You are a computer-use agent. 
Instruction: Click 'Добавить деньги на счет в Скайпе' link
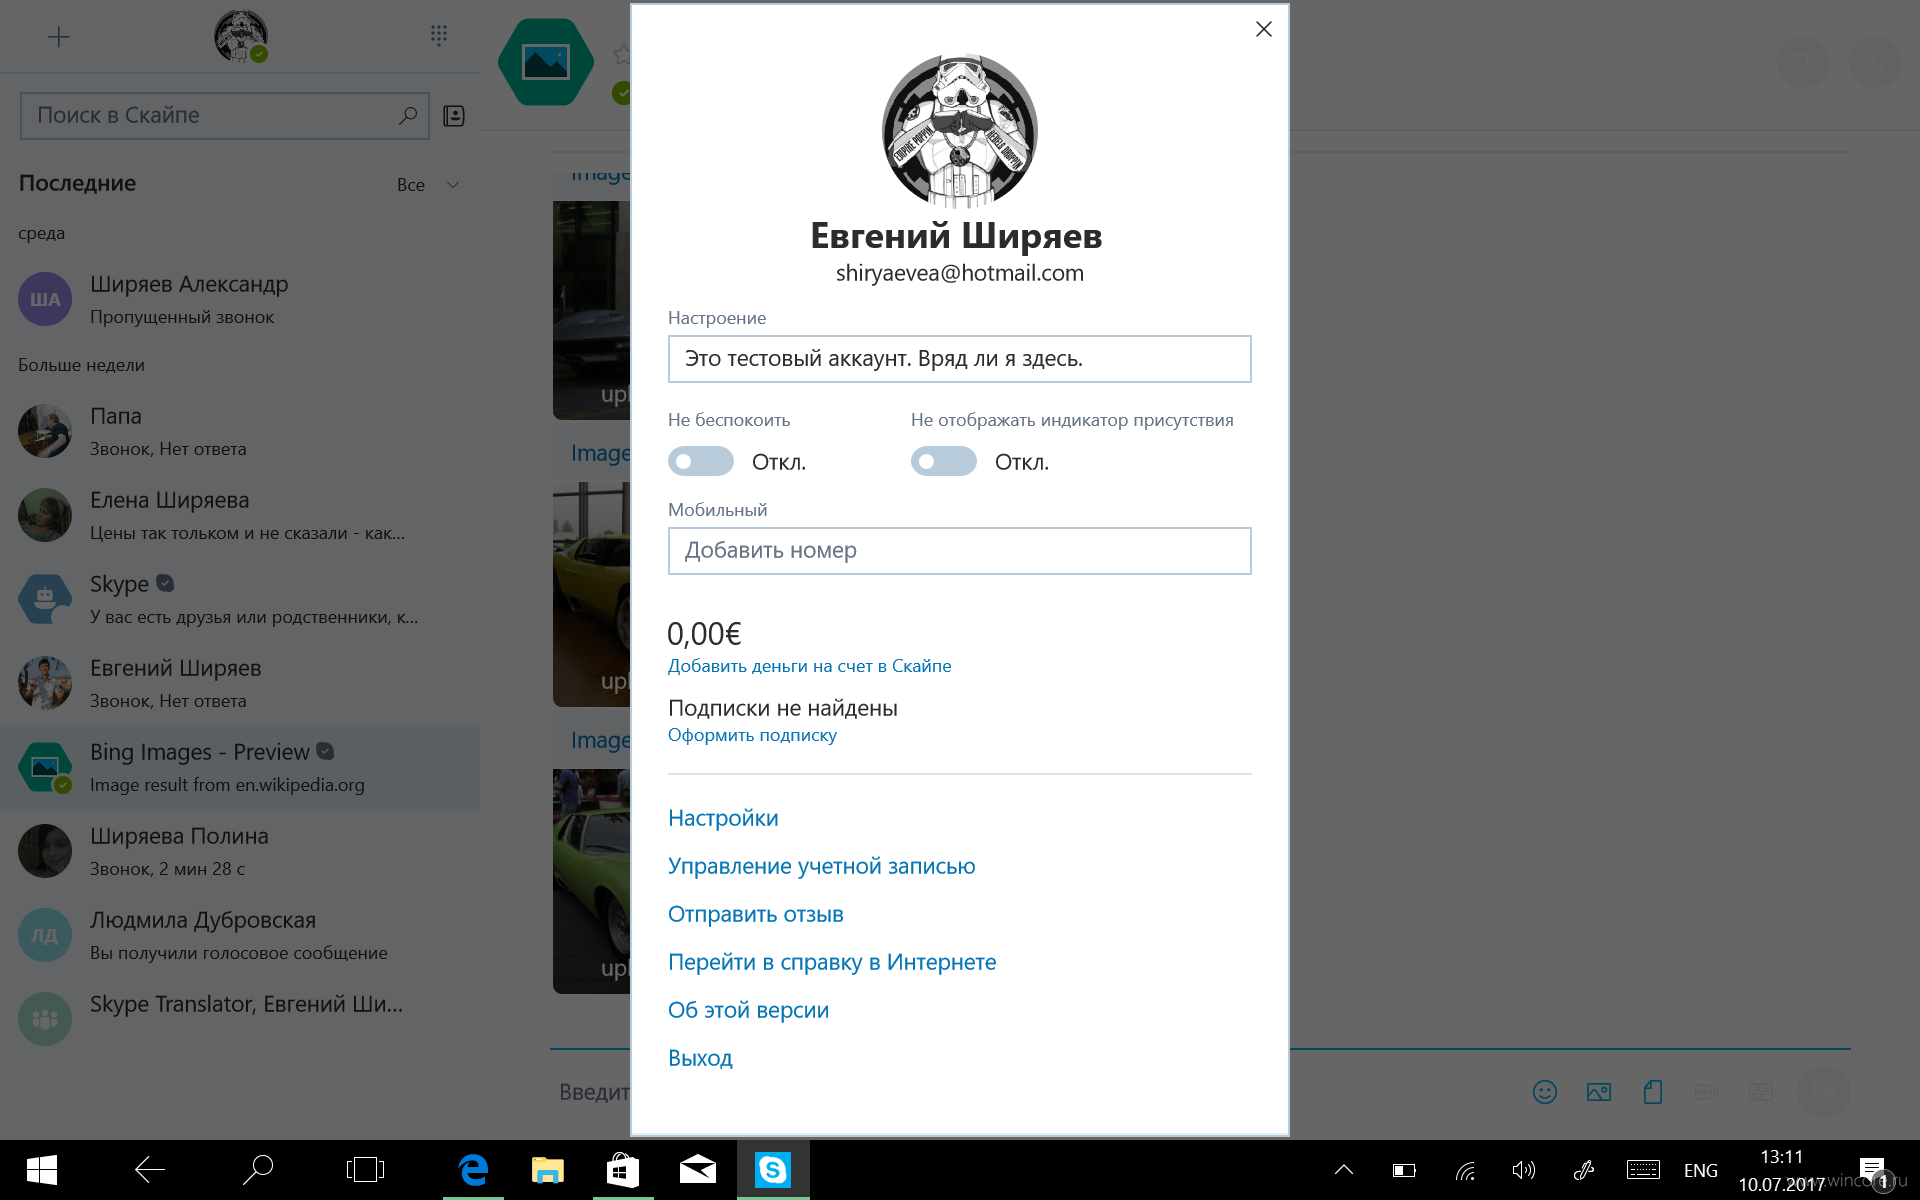click(x=810, y=666)
